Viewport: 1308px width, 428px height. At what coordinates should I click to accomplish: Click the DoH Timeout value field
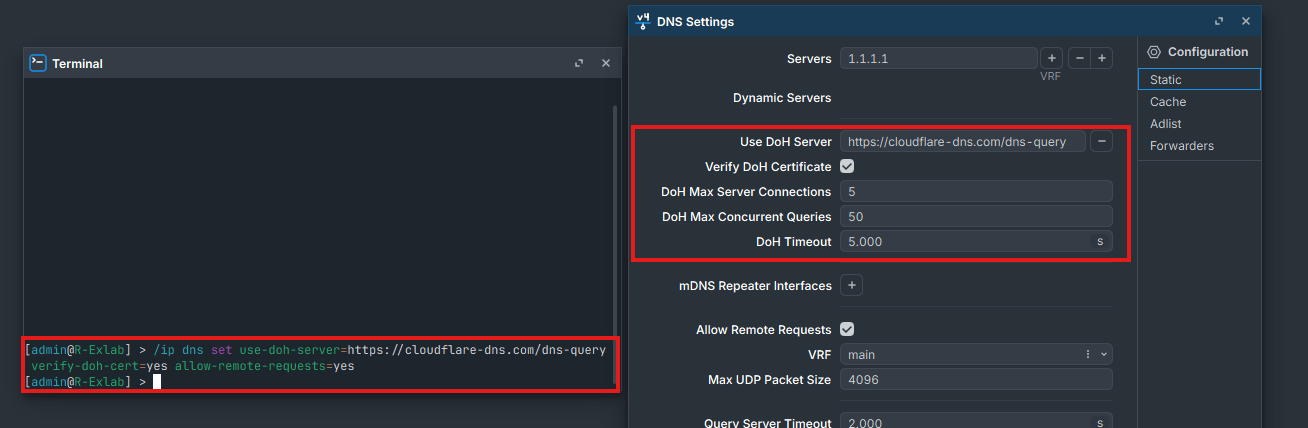pyautogui.click(x=964, y=242)
